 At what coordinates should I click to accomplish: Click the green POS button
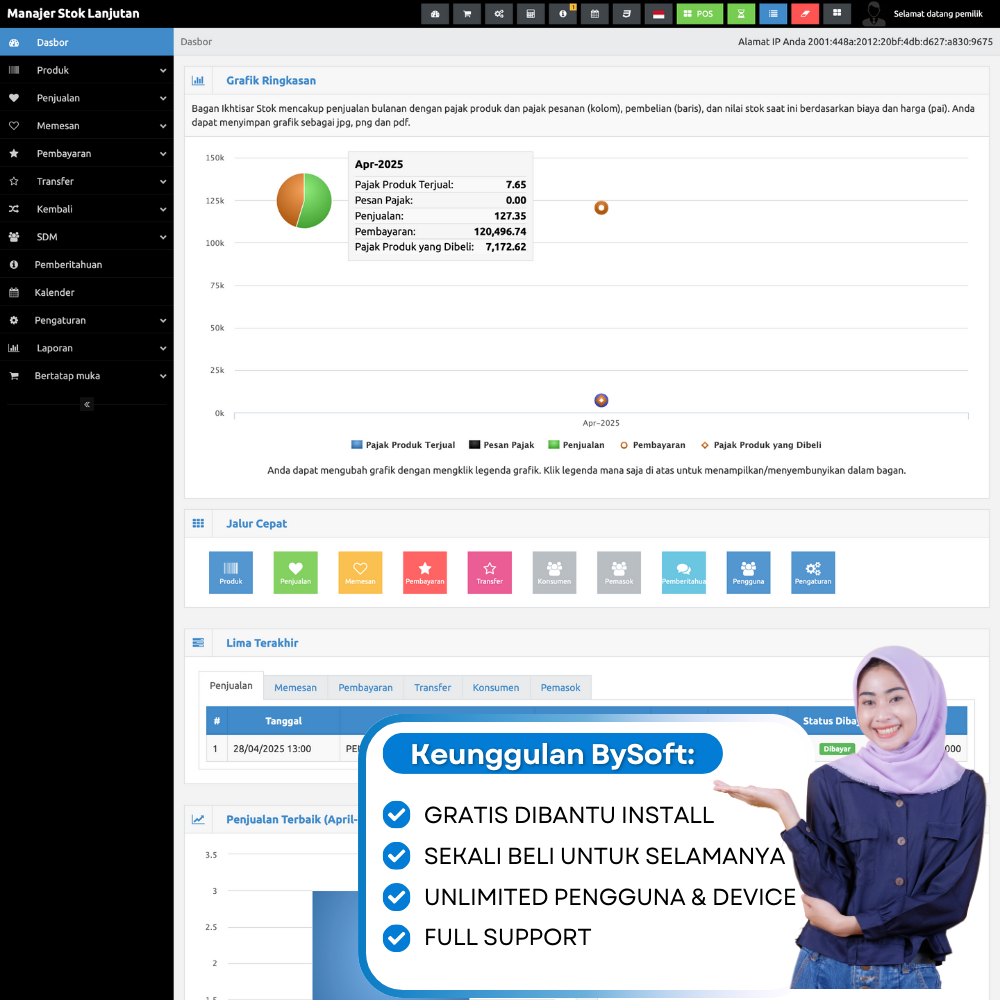point(700,14)
